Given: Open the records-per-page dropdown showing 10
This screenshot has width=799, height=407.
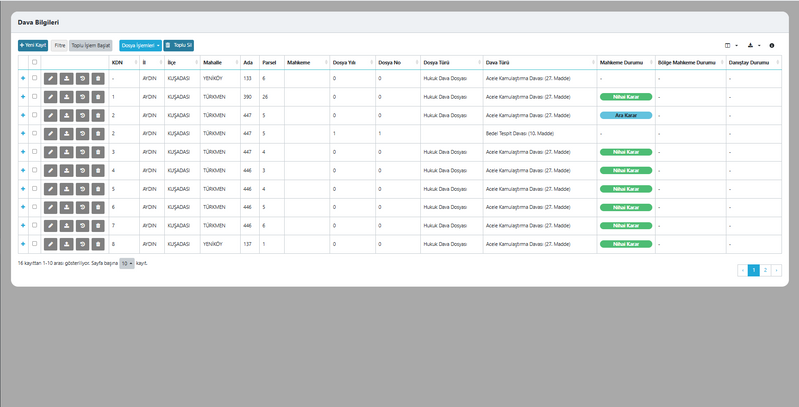Looking at the screenshot, I should (126, 263).
